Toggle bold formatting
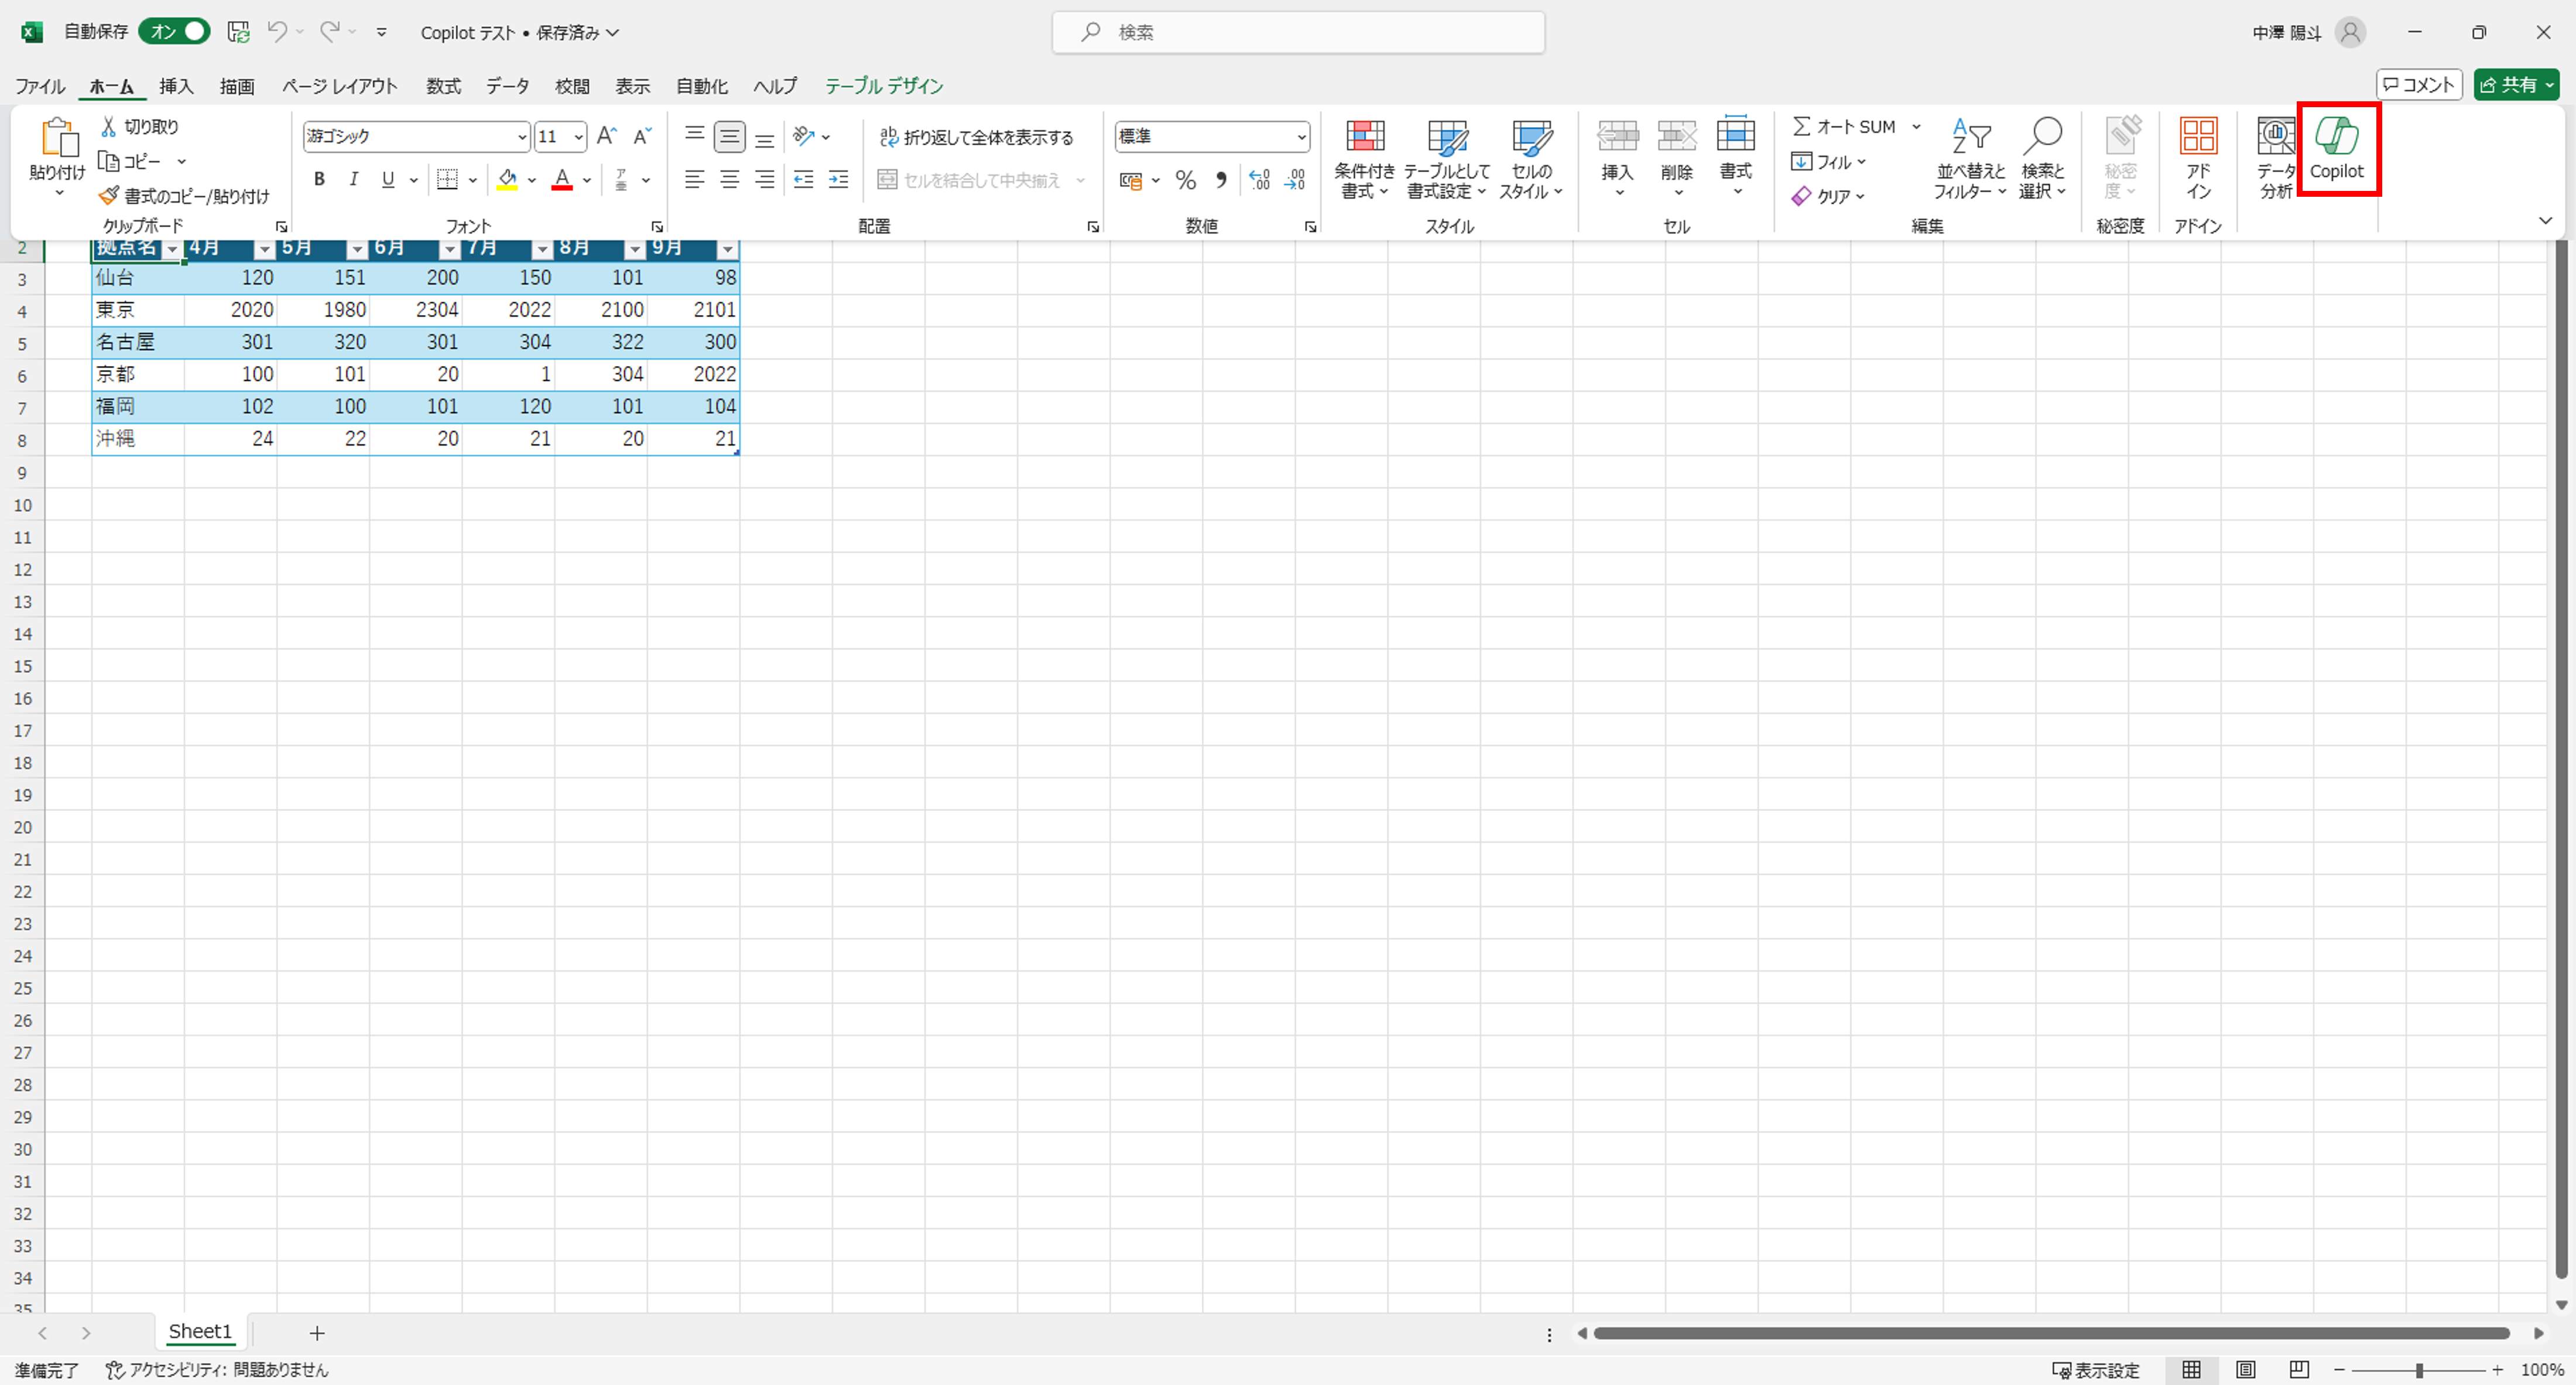Image resolution: width=2576 pixels, height=1385 pixels. 319,180
